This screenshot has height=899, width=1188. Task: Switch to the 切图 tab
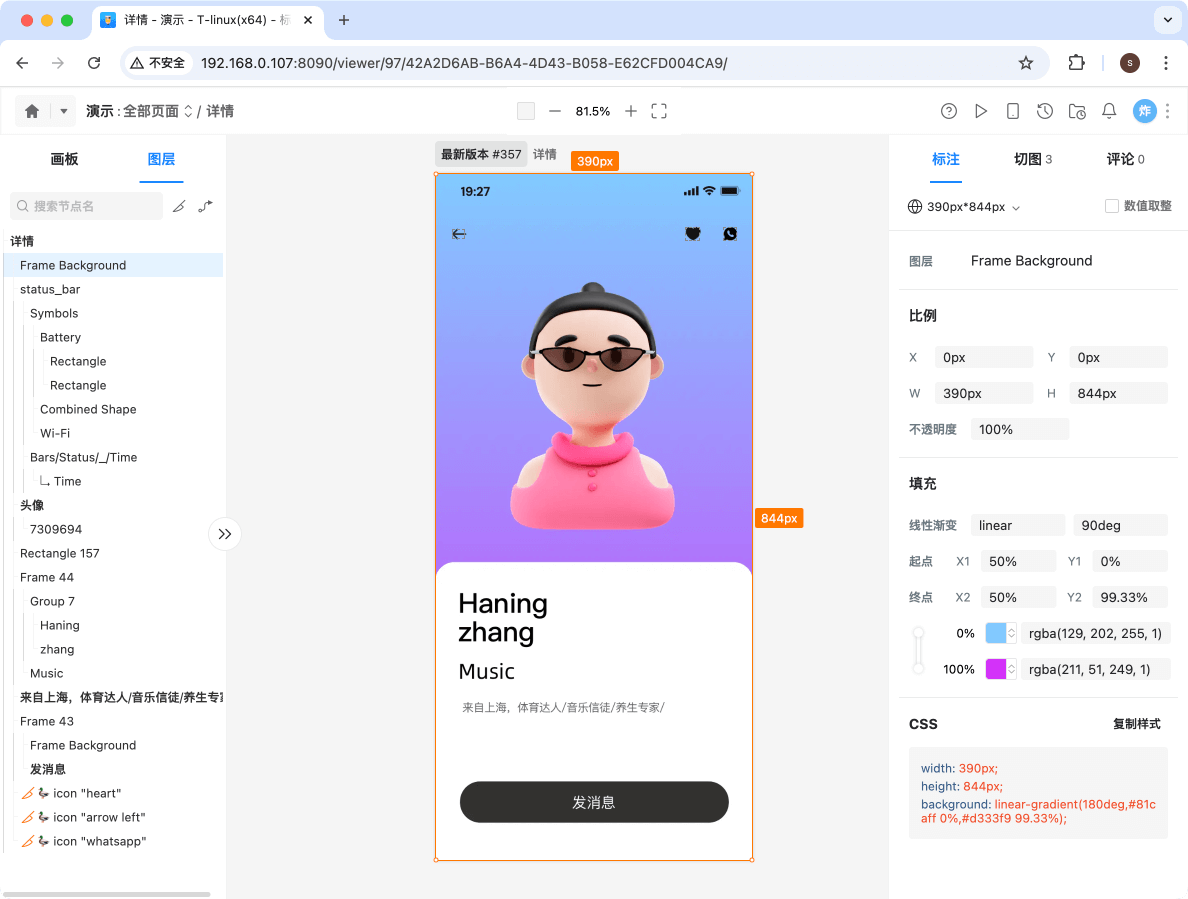[1029, 159]
